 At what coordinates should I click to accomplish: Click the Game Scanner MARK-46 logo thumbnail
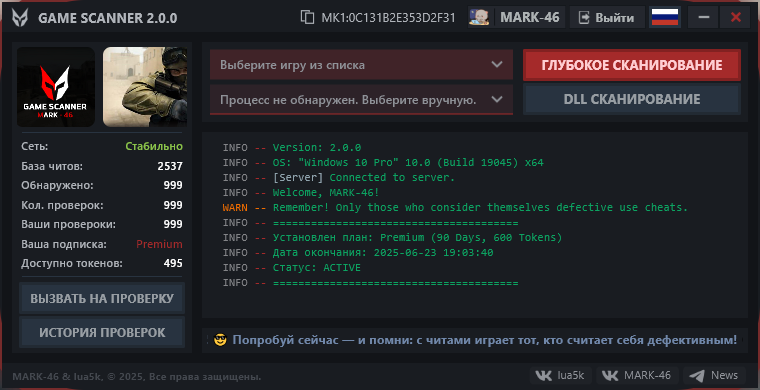tap(56, 87)
